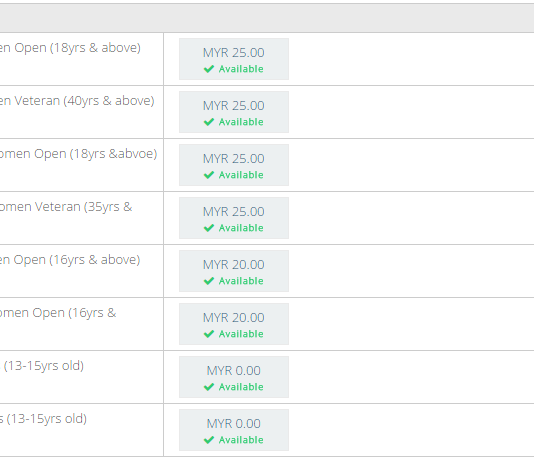Click the Women Veteran (35yrs & label

pos(66,207)
